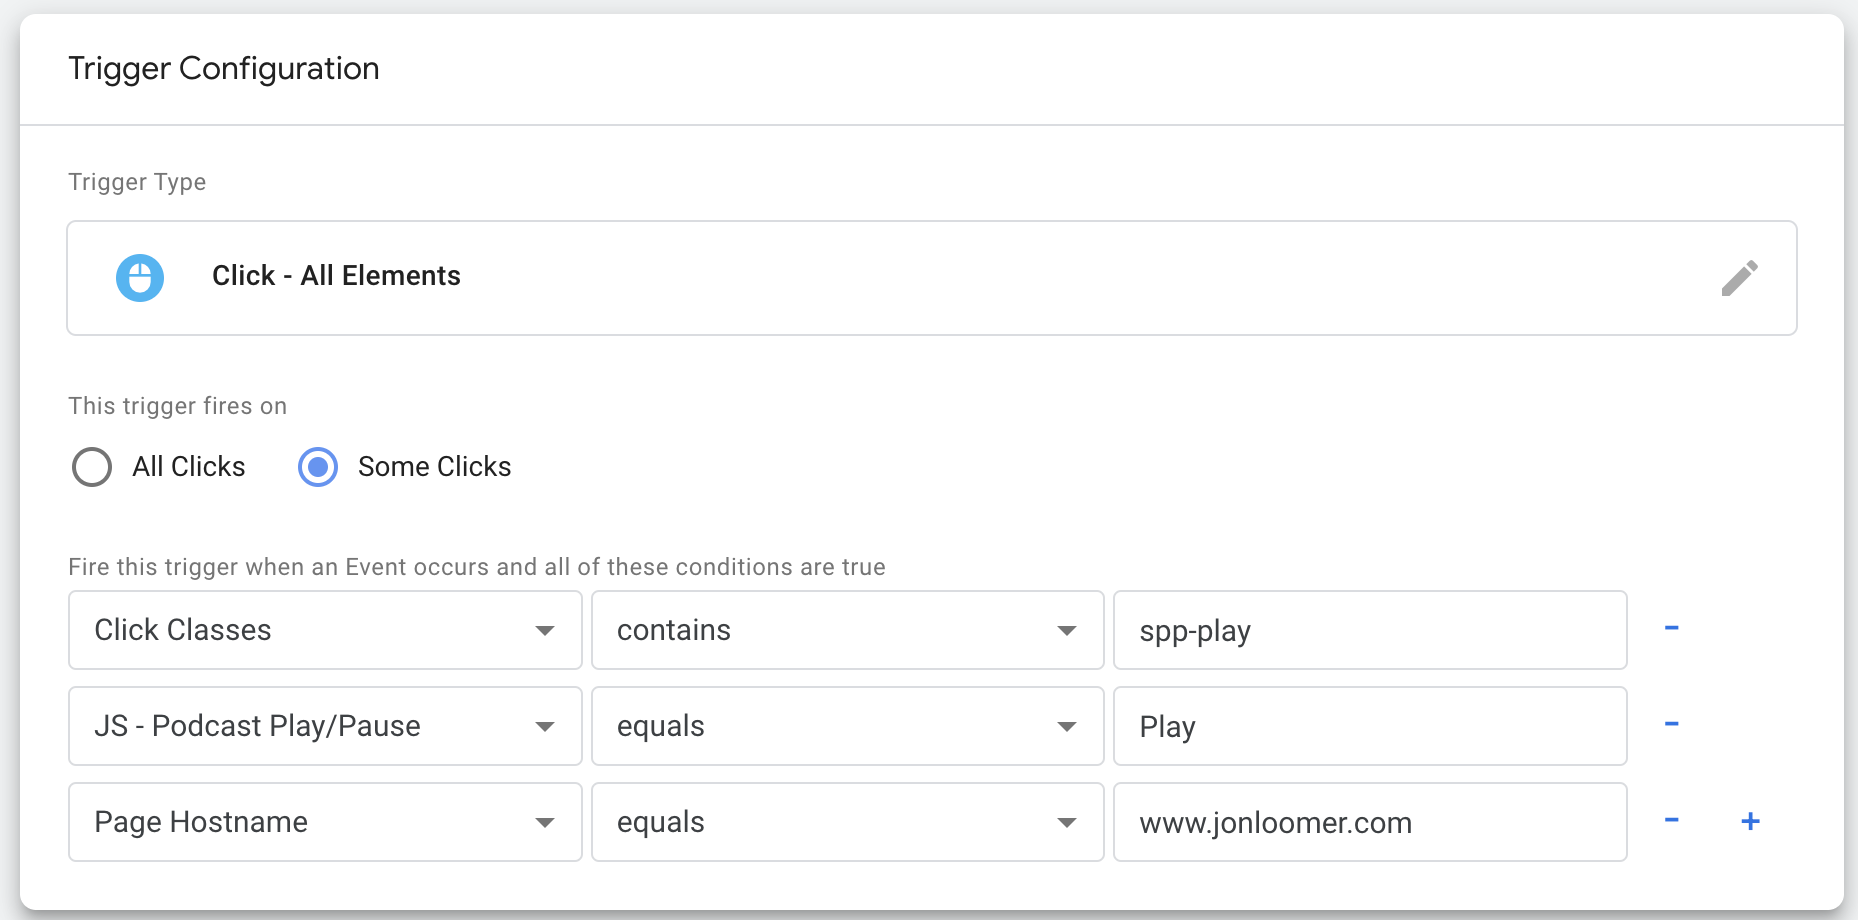This screenshot has width=1858, height=920.
Task: Open the JS - Podcast Play/Pause dropdown
Action: [325, 726]
